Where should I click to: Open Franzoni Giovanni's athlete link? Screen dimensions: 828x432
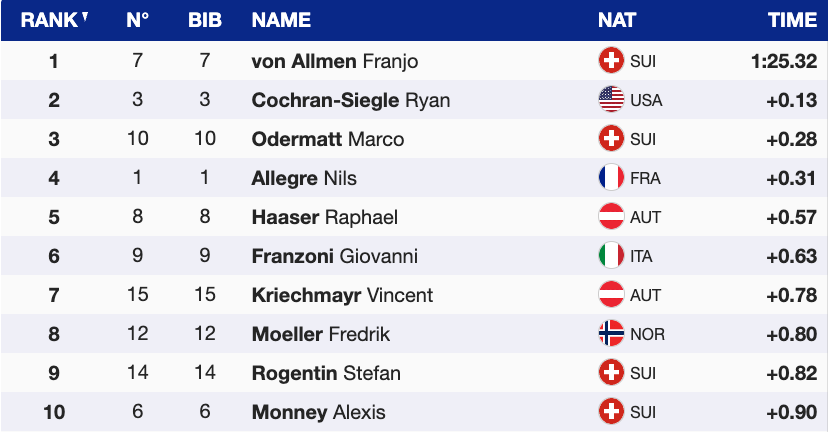pos(334,256)
